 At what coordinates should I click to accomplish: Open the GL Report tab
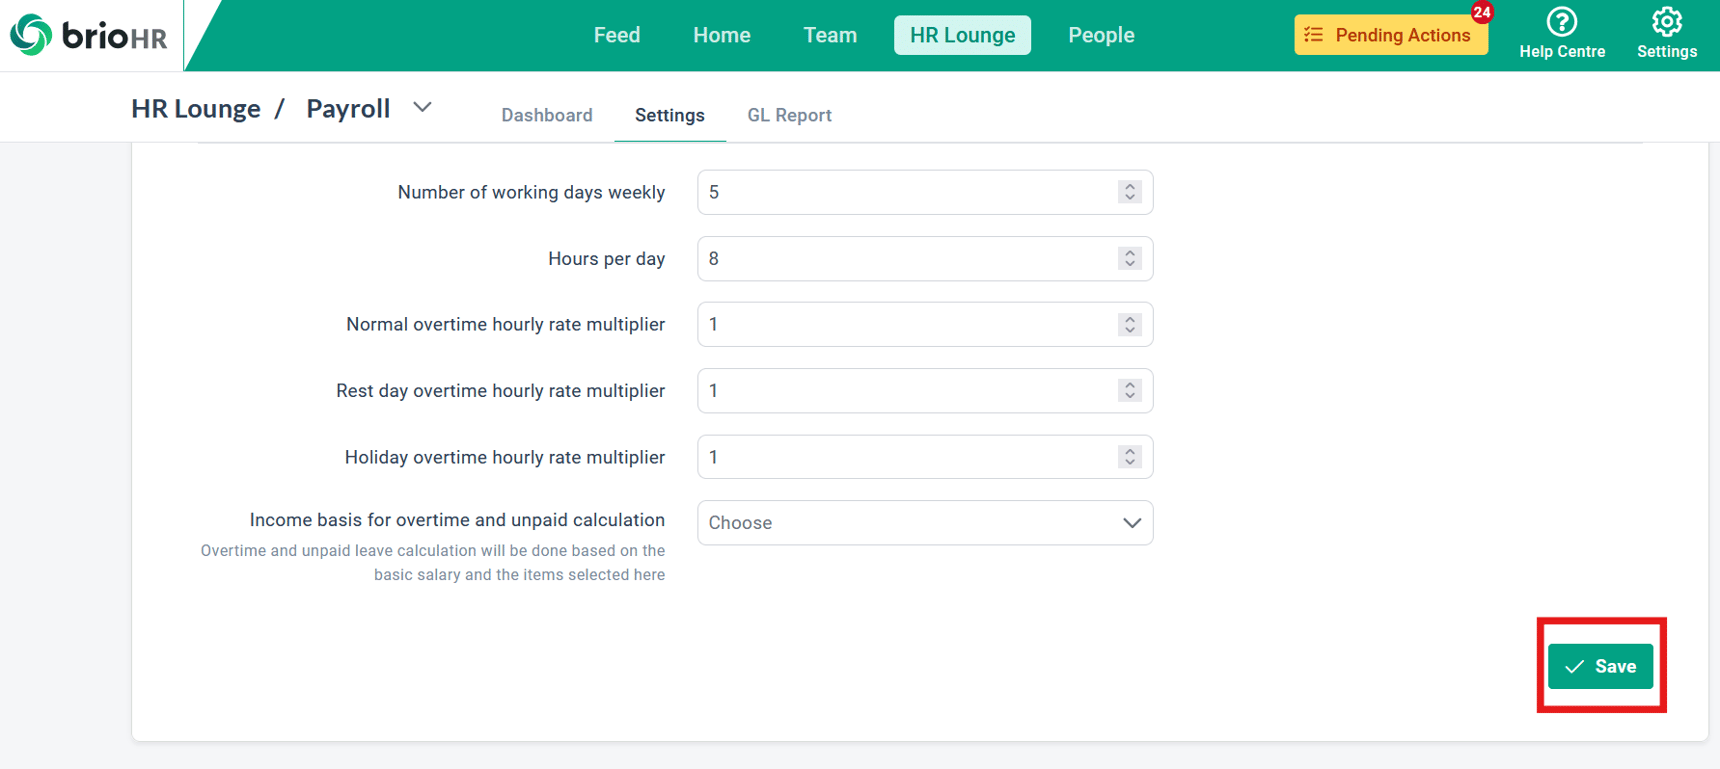coord(789,115)
